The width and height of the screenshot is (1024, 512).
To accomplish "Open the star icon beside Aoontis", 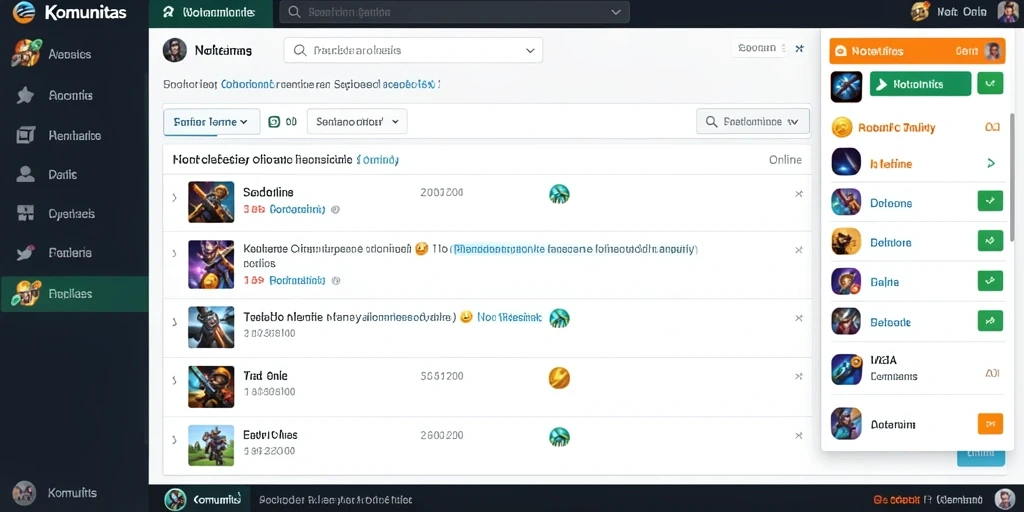I will [25, 95].
